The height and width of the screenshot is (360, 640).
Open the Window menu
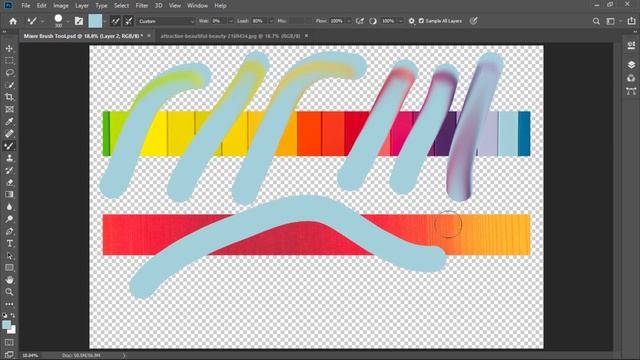point(198,6)
